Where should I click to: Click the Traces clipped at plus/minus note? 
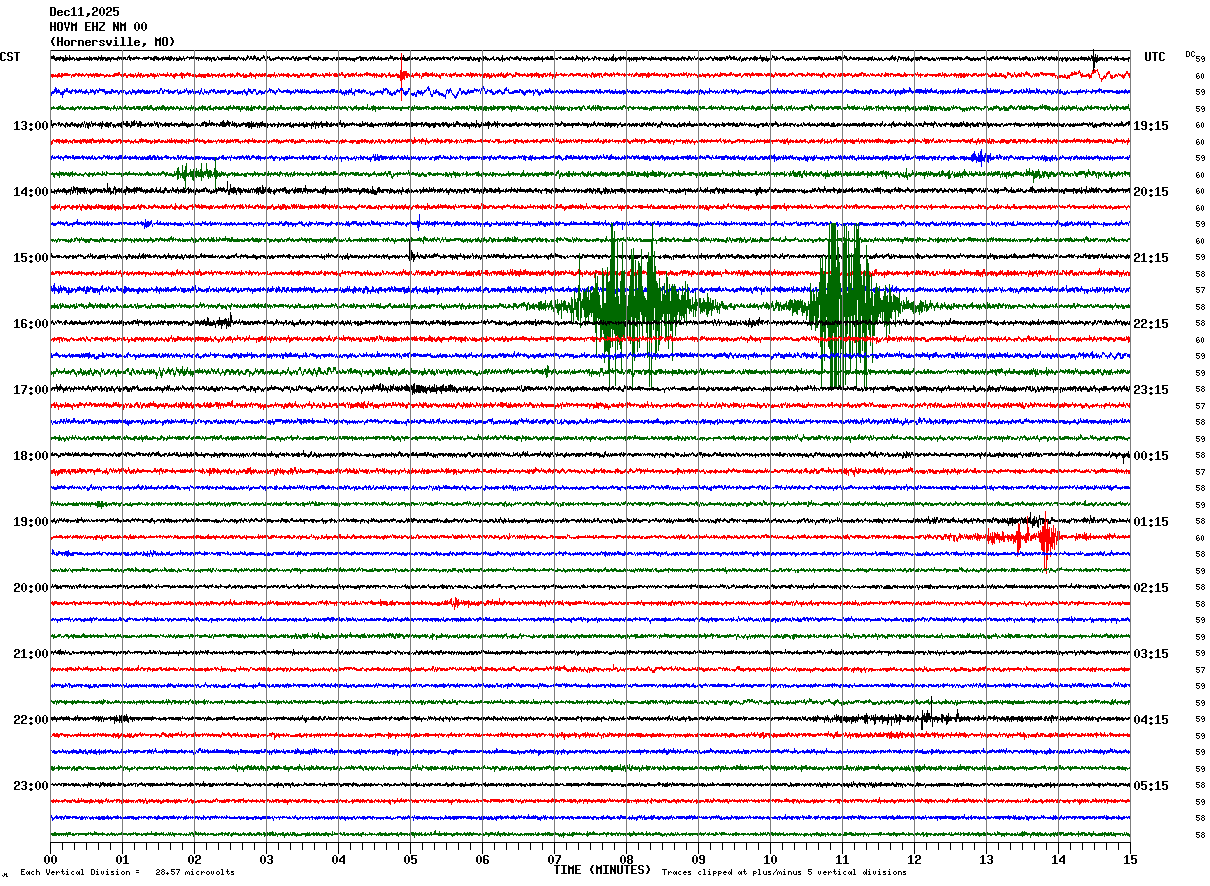coord(784,872)
